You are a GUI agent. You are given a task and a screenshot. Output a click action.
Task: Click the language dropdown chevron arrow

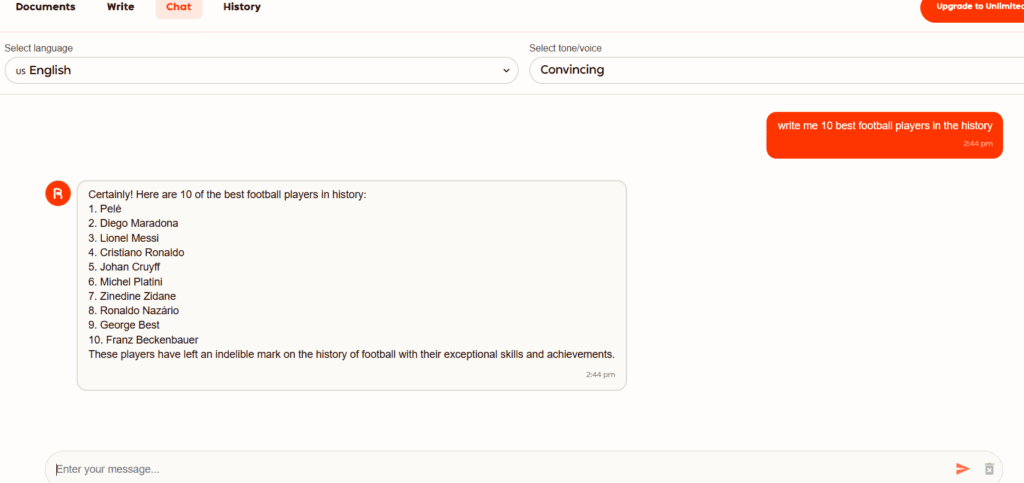[505, 70]
